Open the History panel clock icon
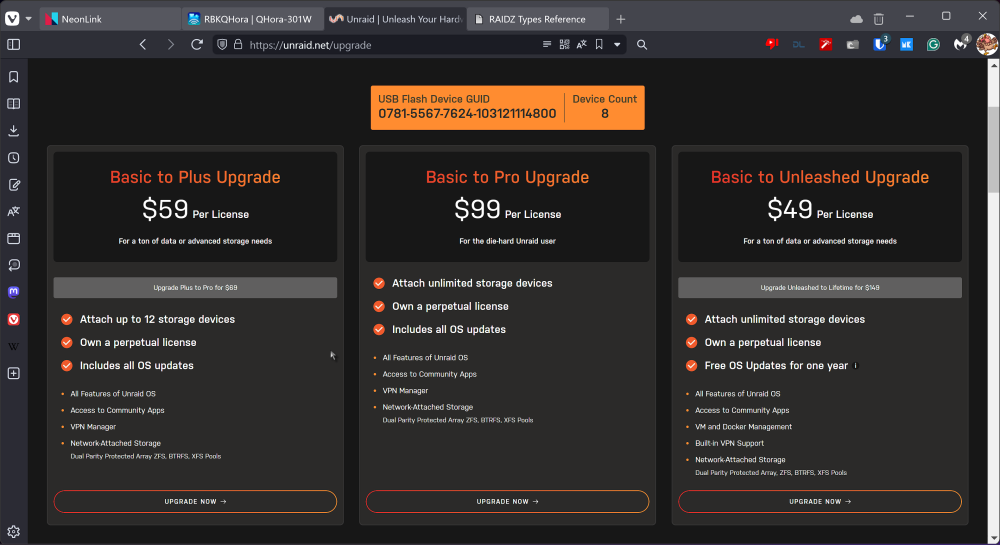Screen dimensions: 1000x545 [13, 157]
